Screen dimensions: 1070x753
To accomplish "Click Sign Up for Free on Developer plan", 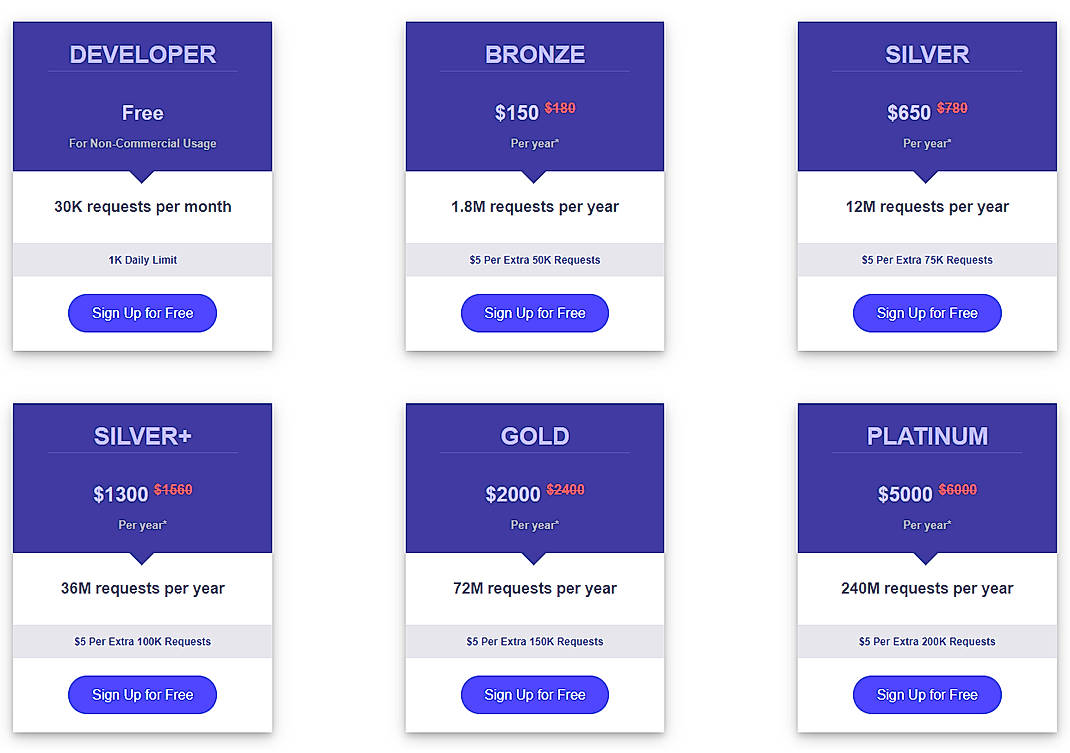I will (142, 313).
